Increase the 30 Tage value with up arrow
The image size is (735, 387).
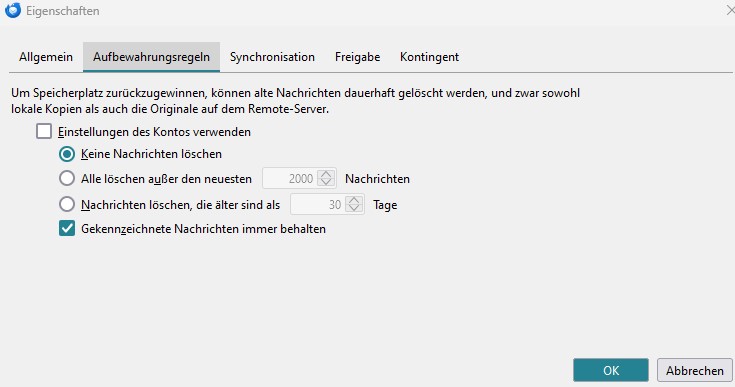354,200
